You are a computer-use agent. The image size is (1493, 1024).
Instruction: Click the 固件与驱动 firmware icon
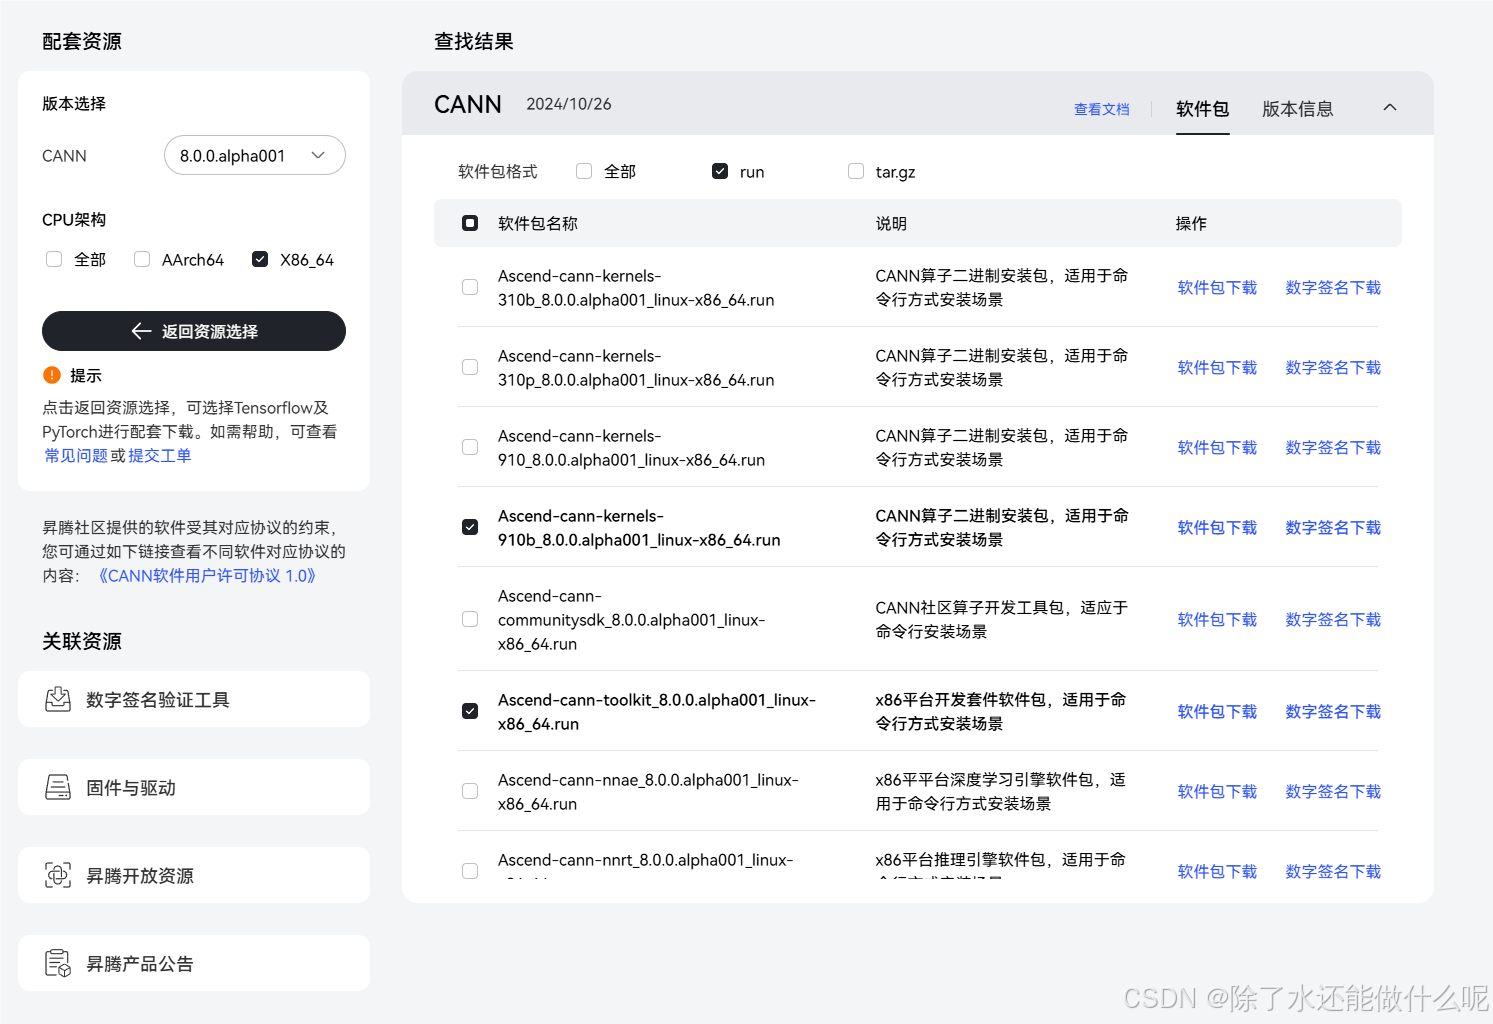click(x=58, y=787)
